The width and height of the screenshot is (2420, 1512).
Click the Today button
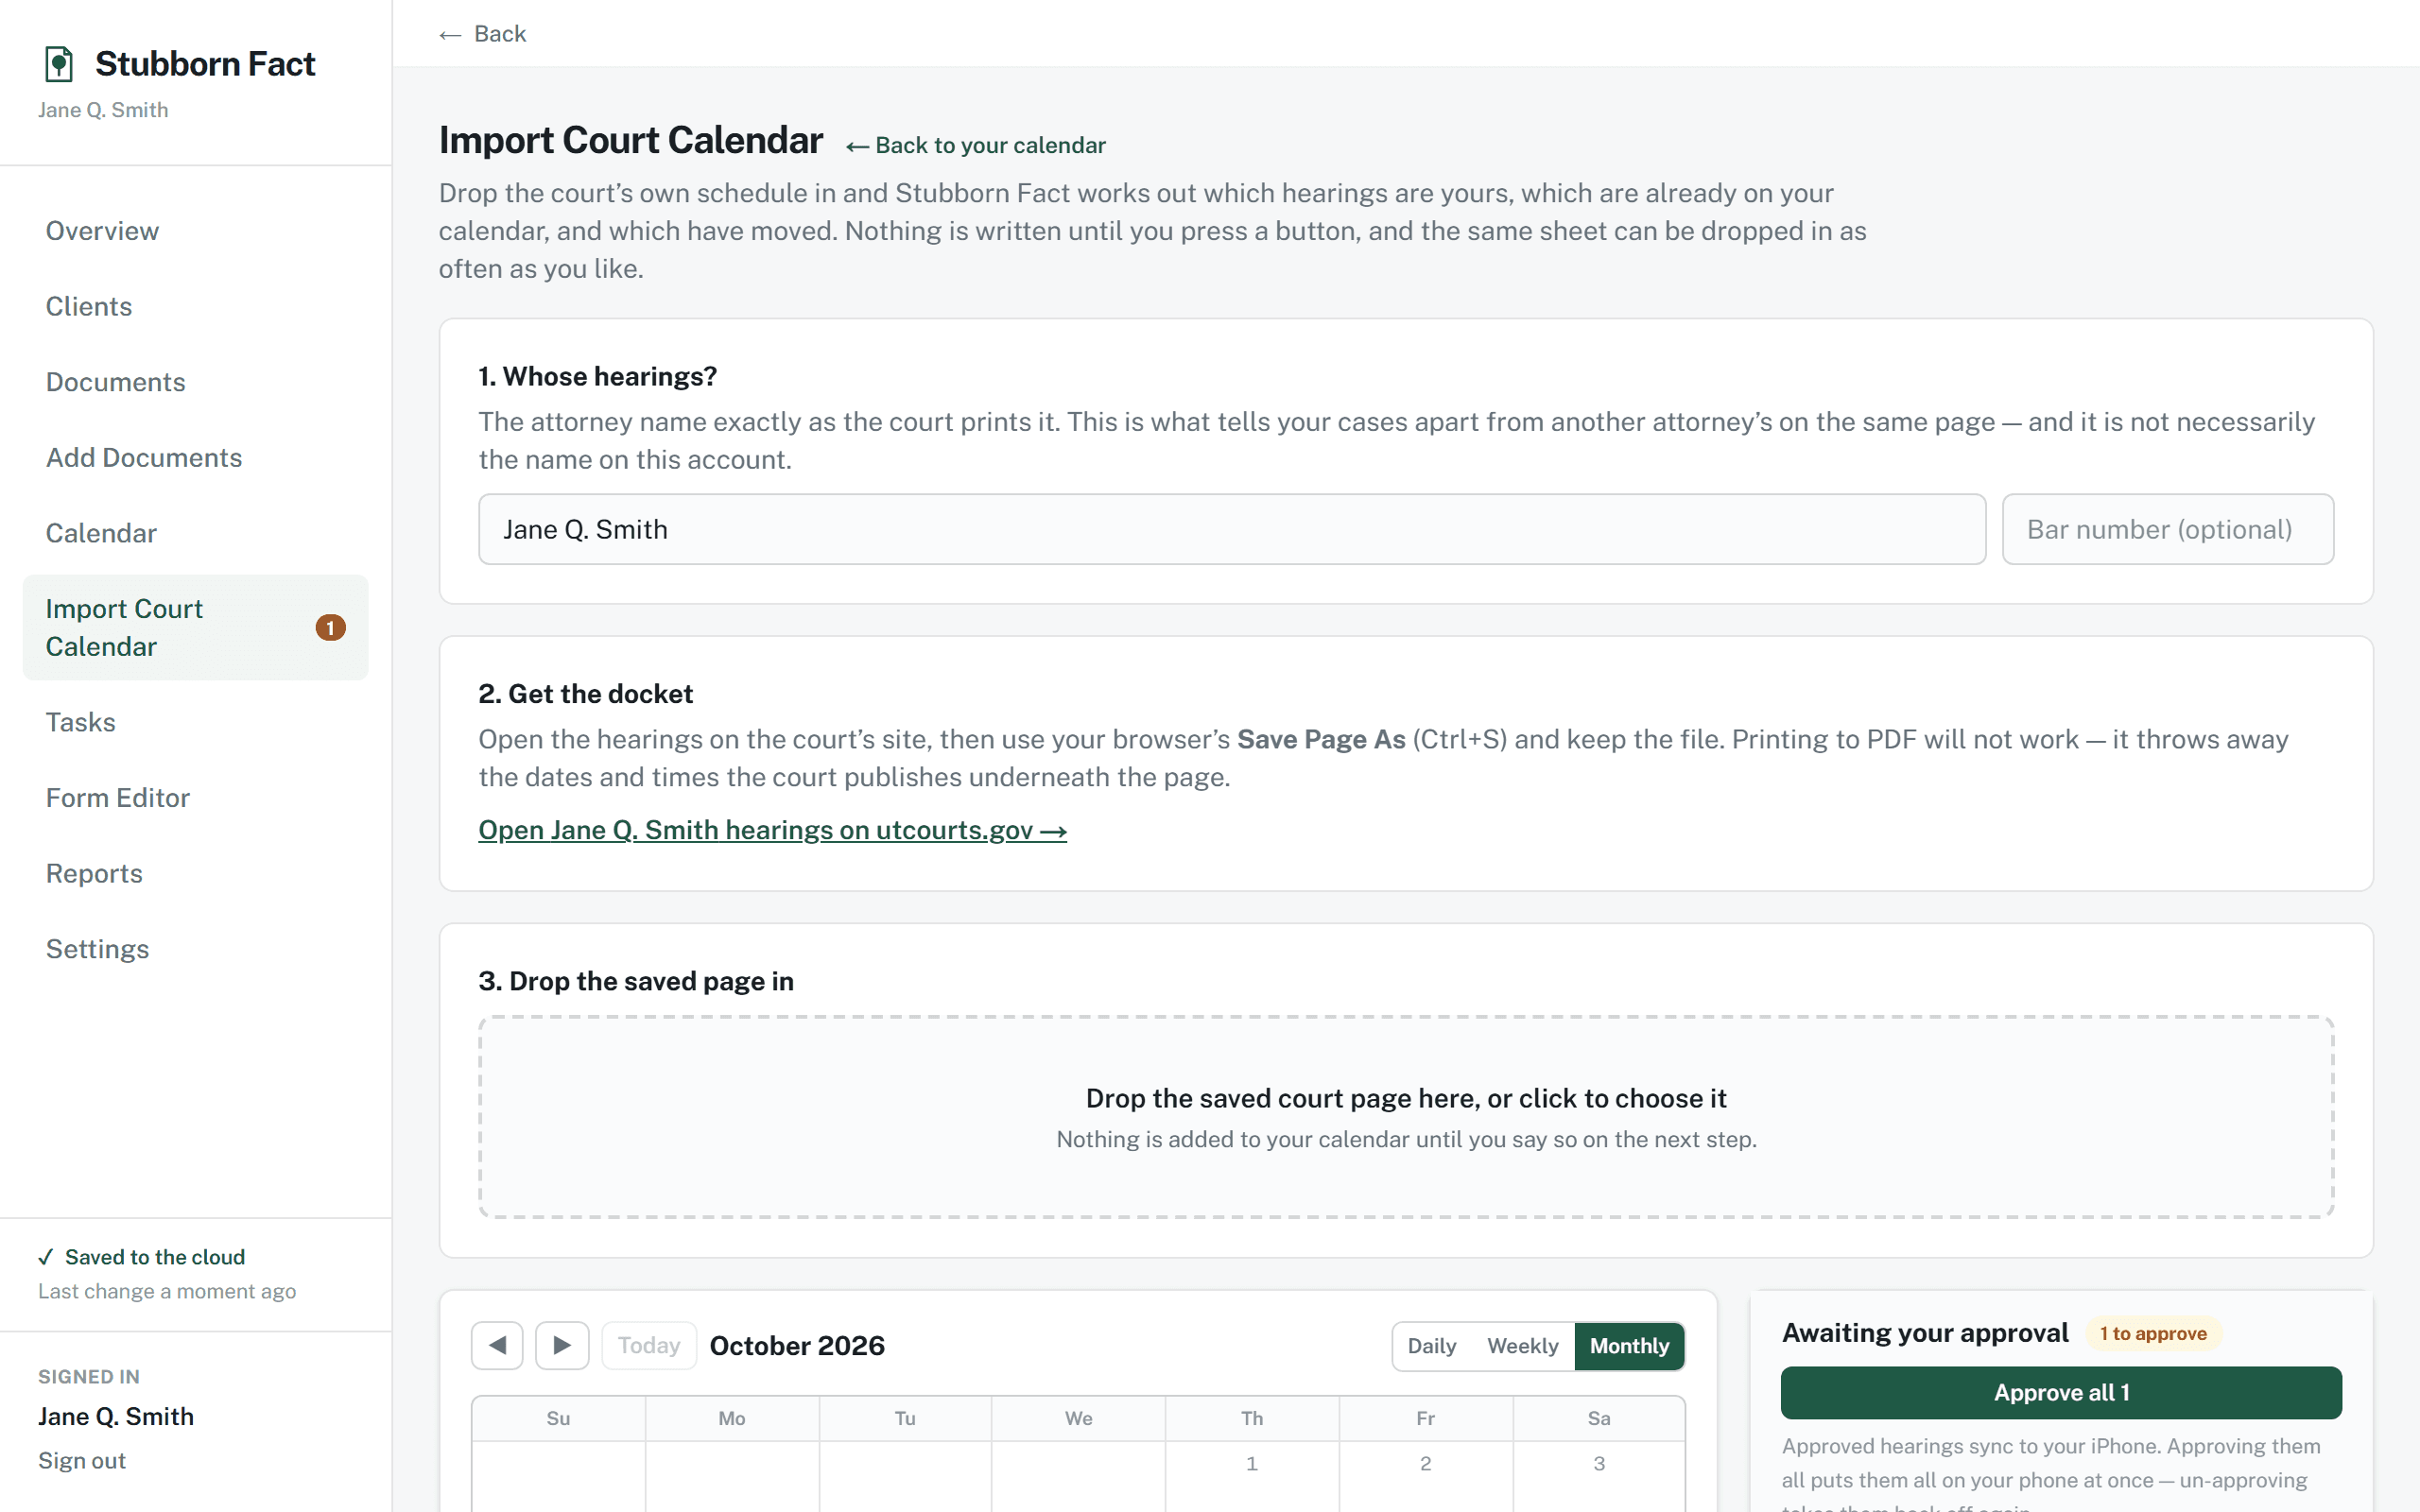click(x=648, y=1345)
